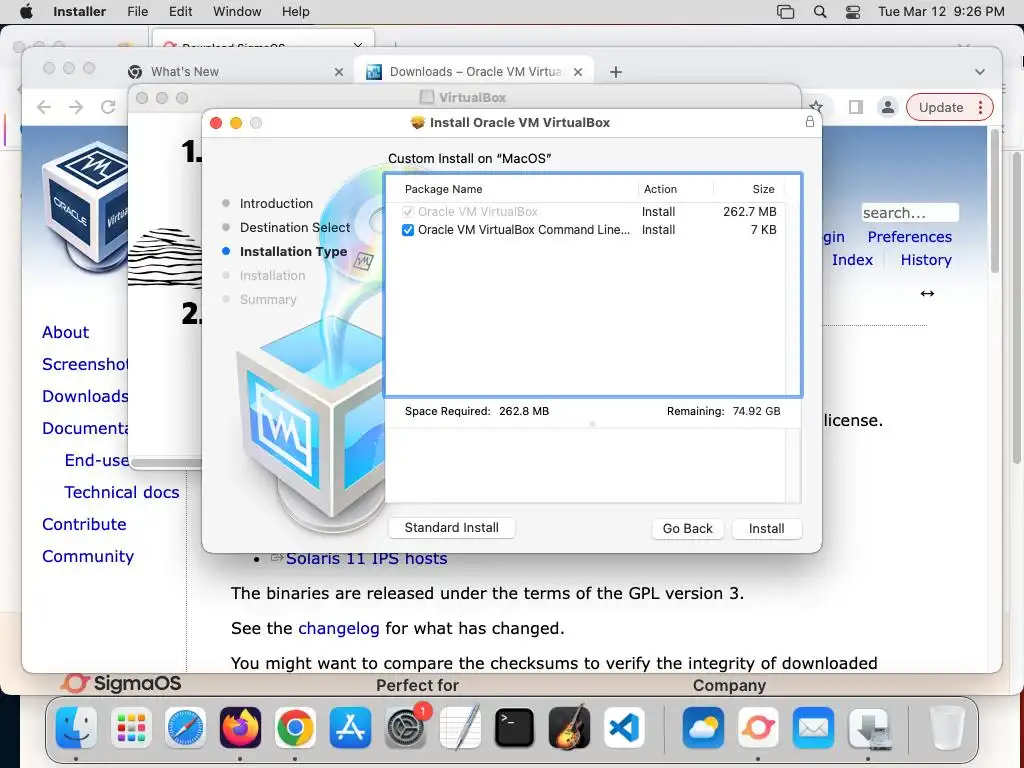Open Launchpad in the dock
This screenshot has width=1024, height=768.
131,728
